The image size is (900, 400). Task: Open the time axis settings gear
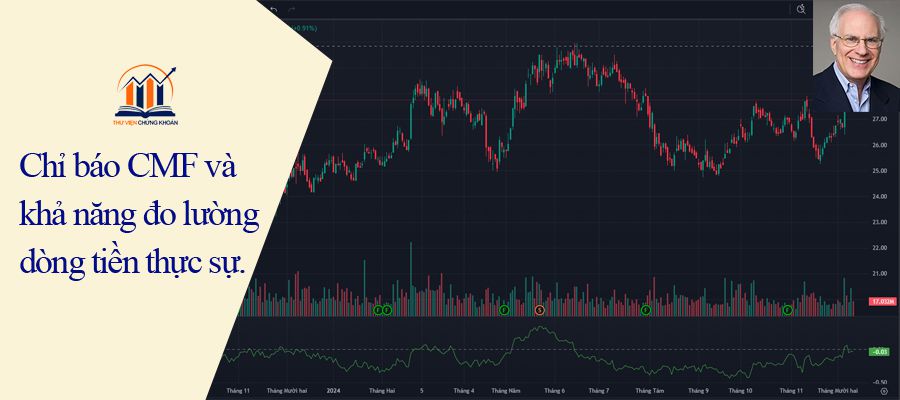click(883, 391)
